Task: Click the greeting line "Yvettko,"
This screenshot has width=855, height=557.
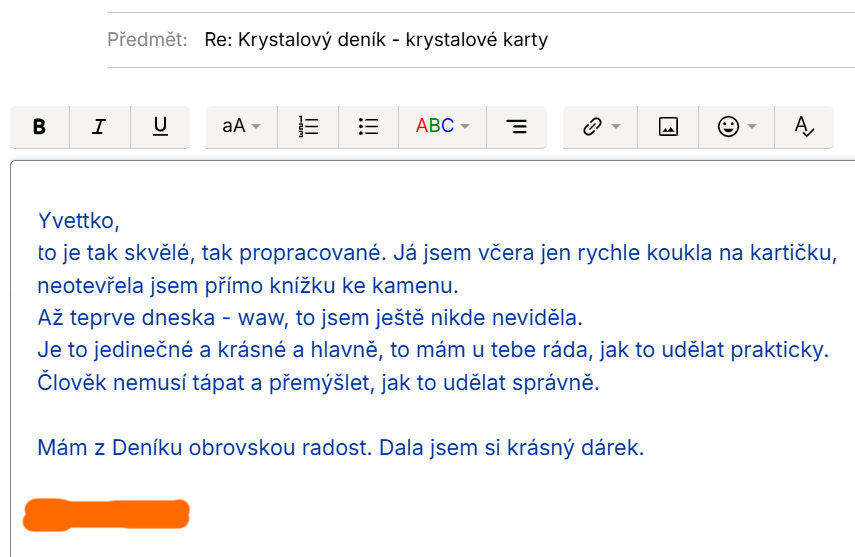Action: [78, 221]
